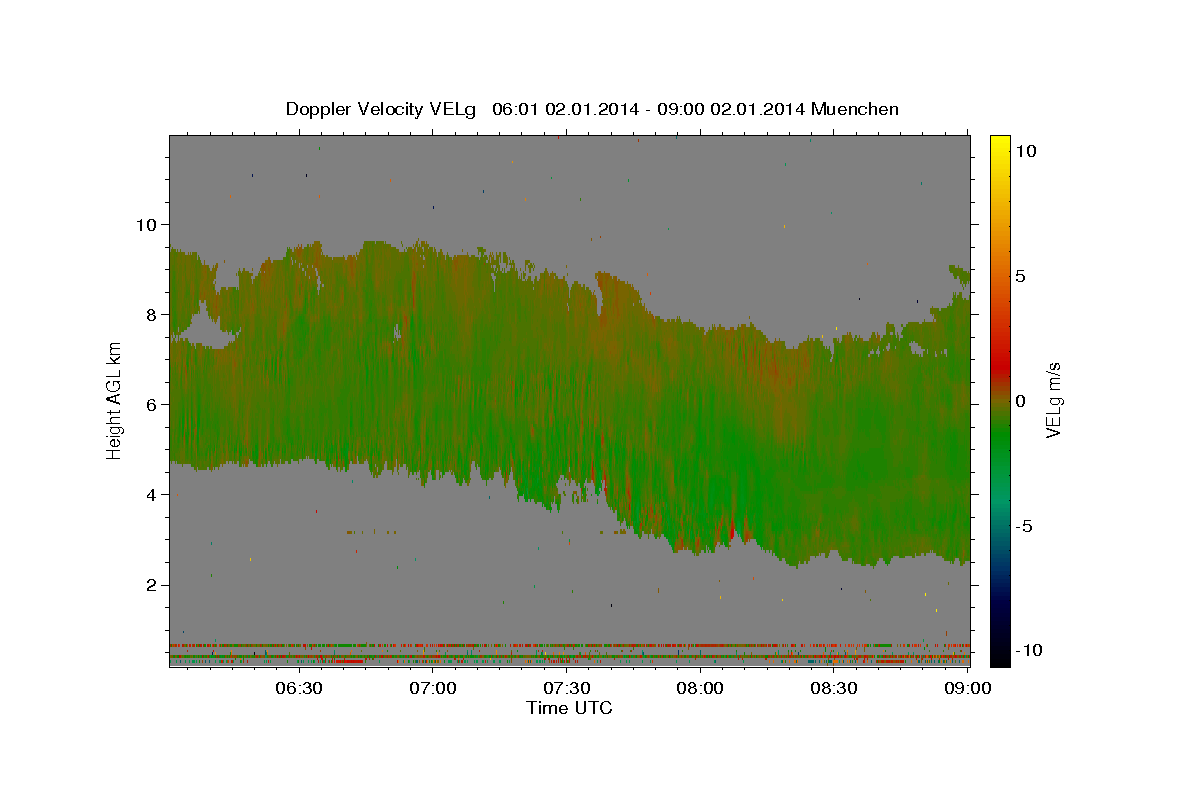Screen dimensions: 1200x800
Task: Click the height axis '2' tick label
Action: click(x=152, y=585)
